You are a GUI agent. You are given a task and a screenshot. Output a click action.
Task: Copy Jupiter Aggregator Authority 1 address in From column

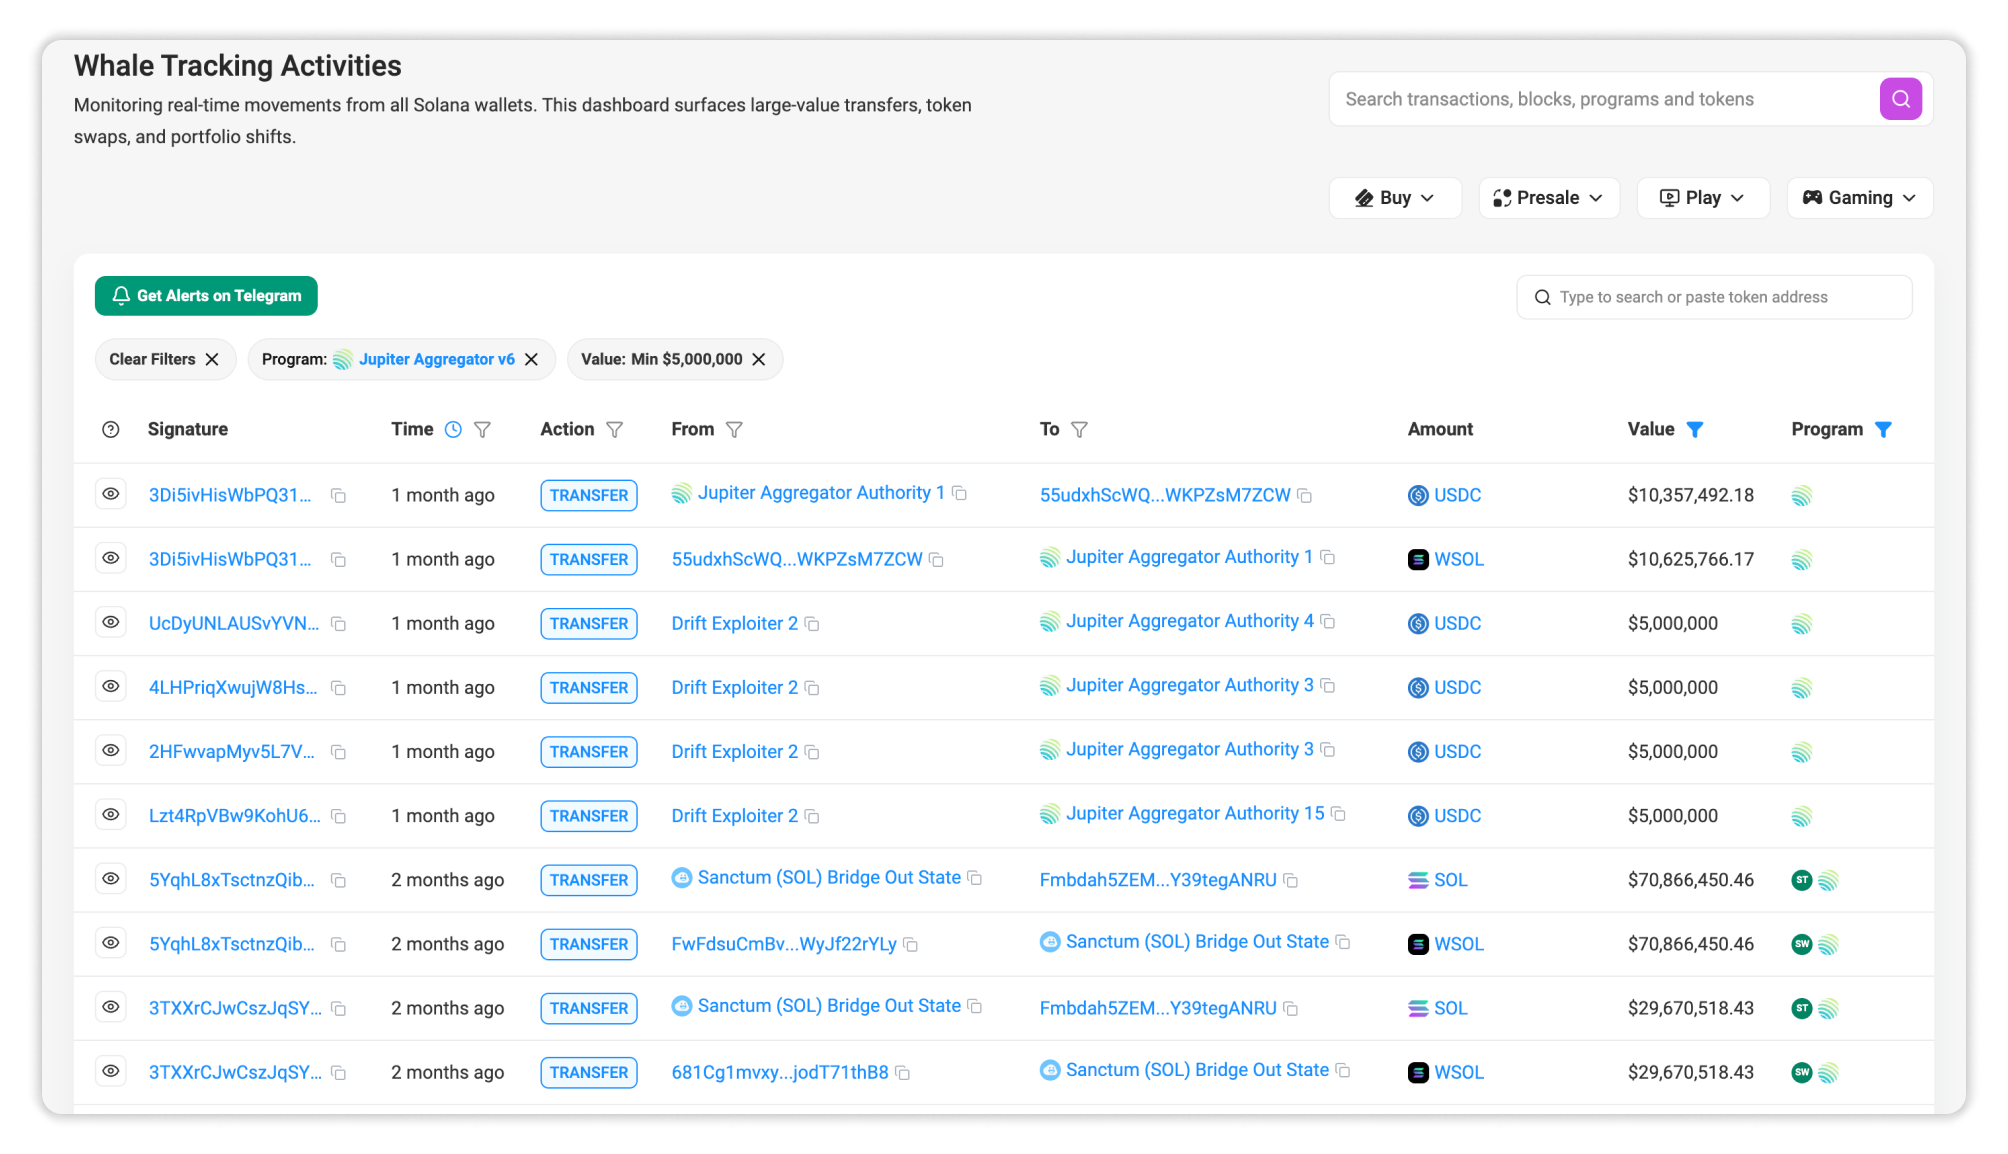pos(960,493)
